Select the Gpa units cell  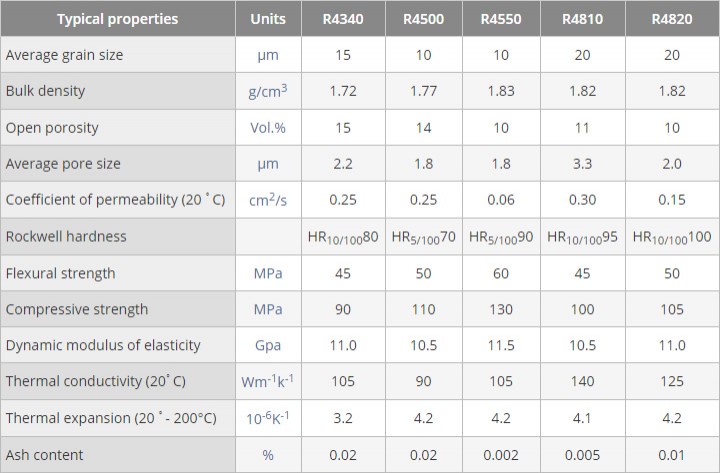click(x=268, y=345)
